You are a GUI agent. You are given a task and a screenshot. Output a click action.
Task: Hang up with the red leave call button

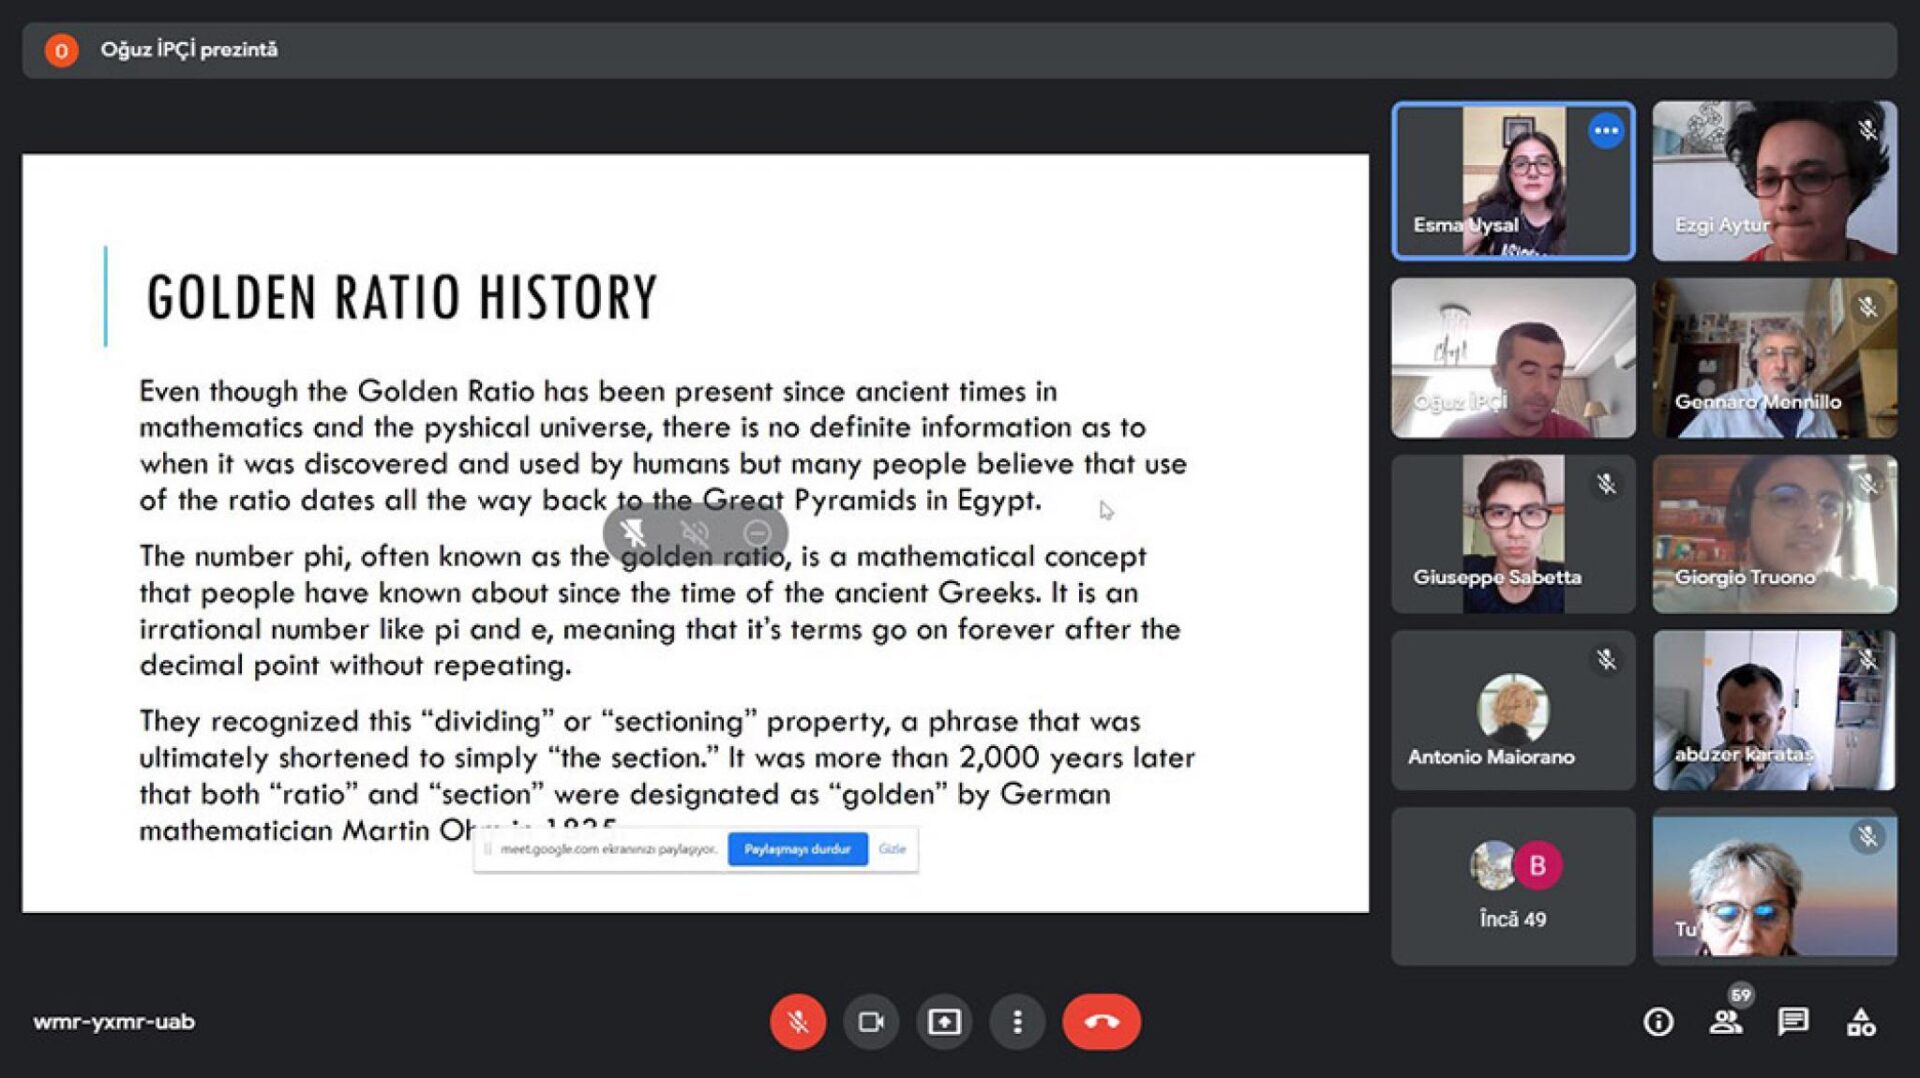1101,1022
